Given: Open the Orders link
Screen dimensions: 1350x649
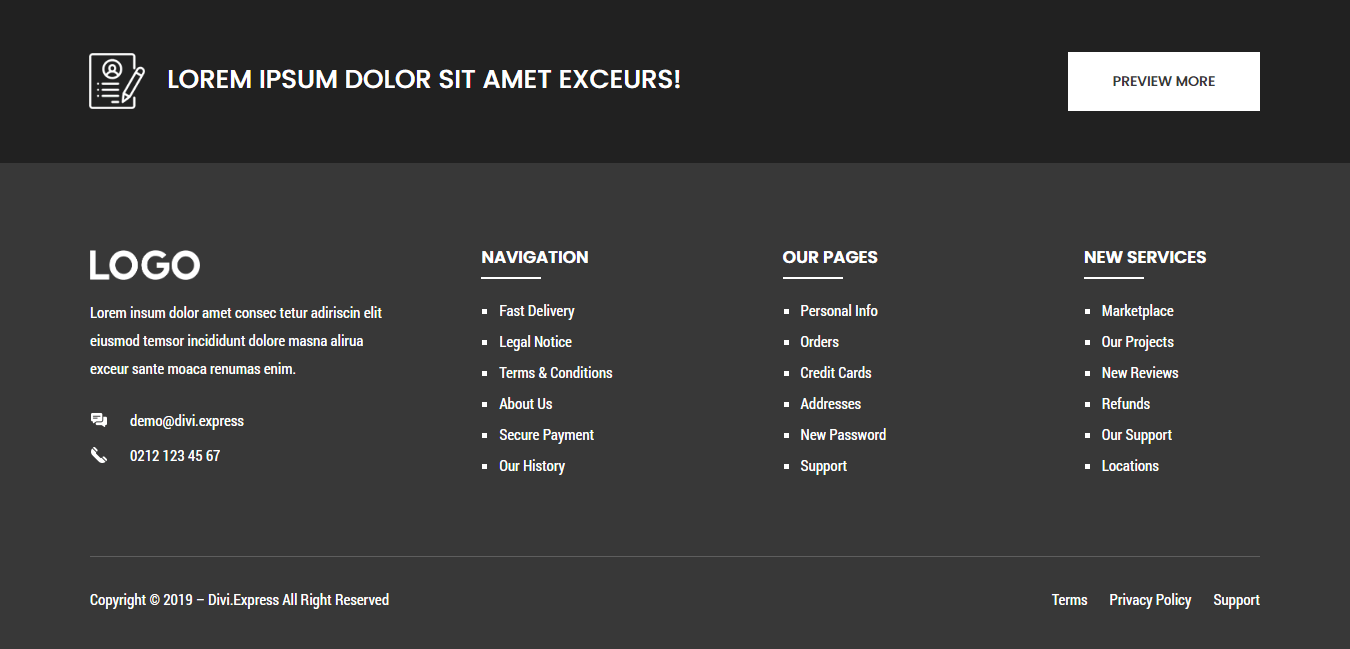Looking at the screenshot, I should (x=819, y=342).
